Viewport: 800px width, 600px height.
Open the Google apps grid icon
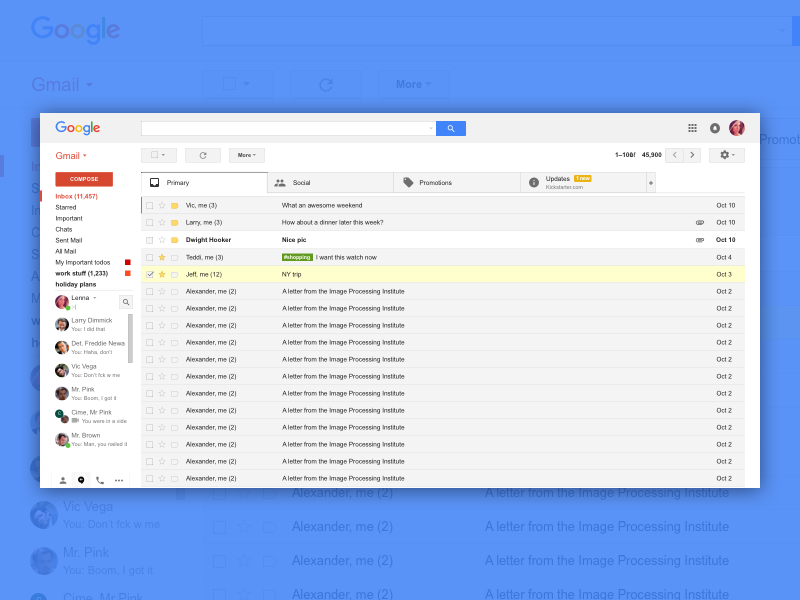pyautogui.click(x=692, y=128)
